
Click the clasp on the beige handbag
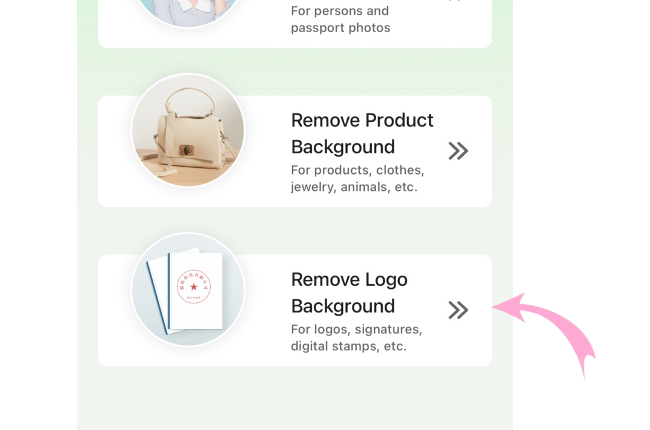(186, 150)
